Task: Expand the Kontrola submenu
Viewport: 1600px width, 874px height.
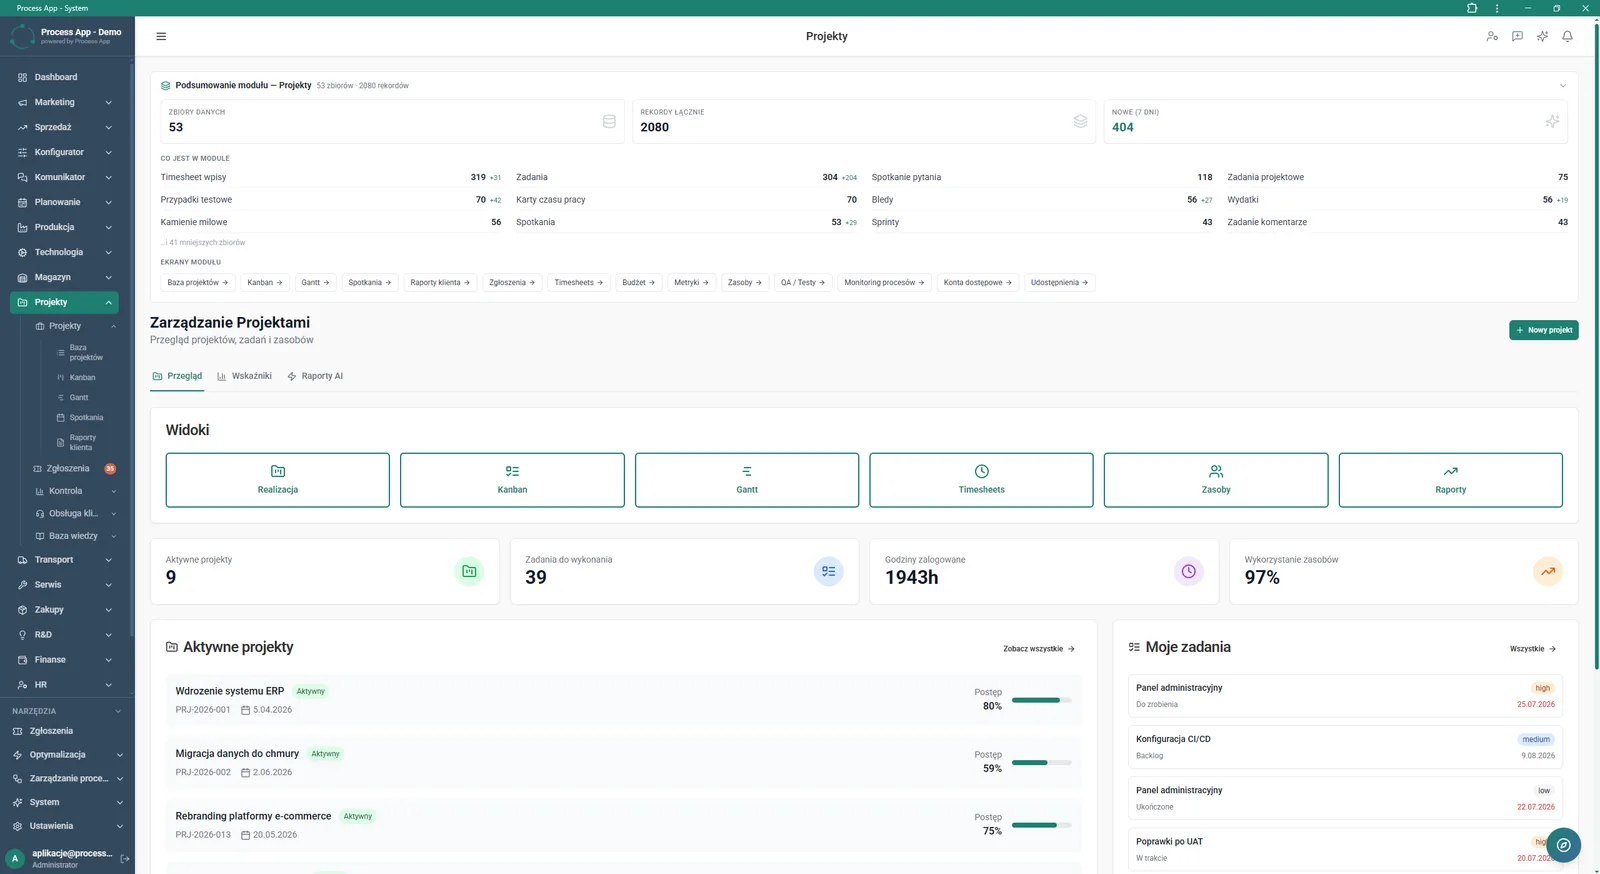Action: [75, 491]
